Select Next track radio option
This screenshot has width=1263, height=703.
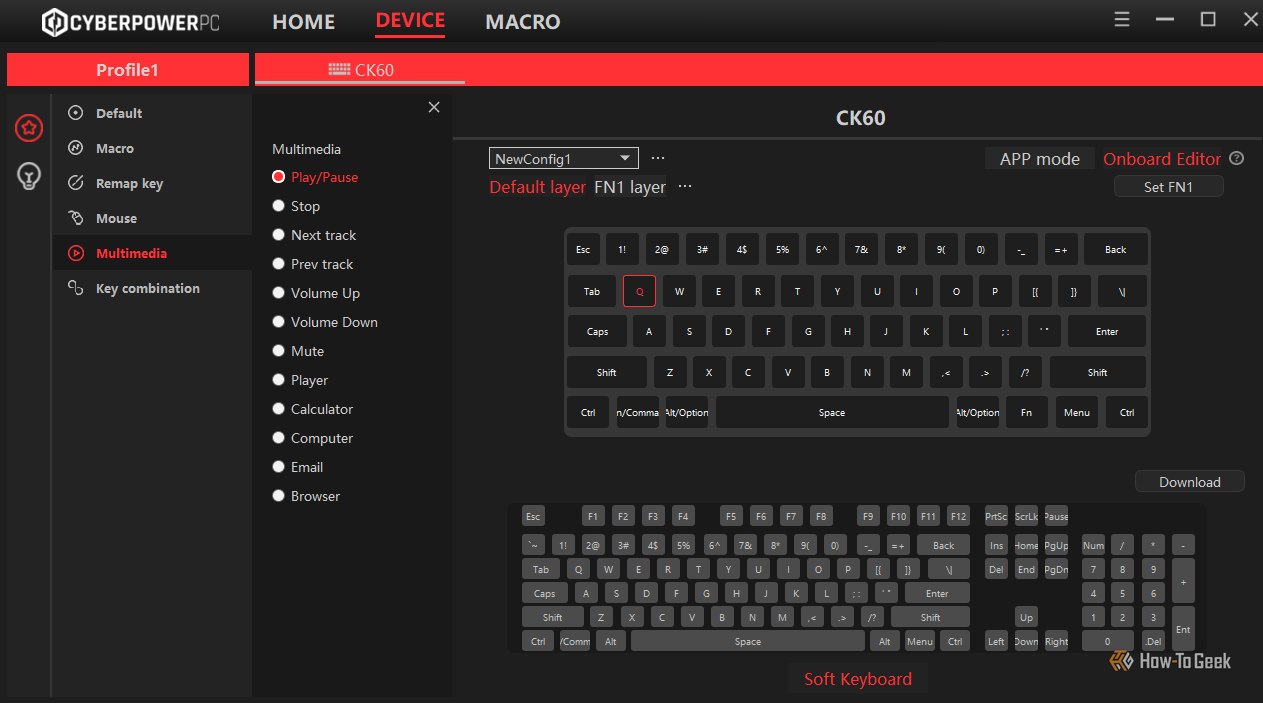[279, 235]
